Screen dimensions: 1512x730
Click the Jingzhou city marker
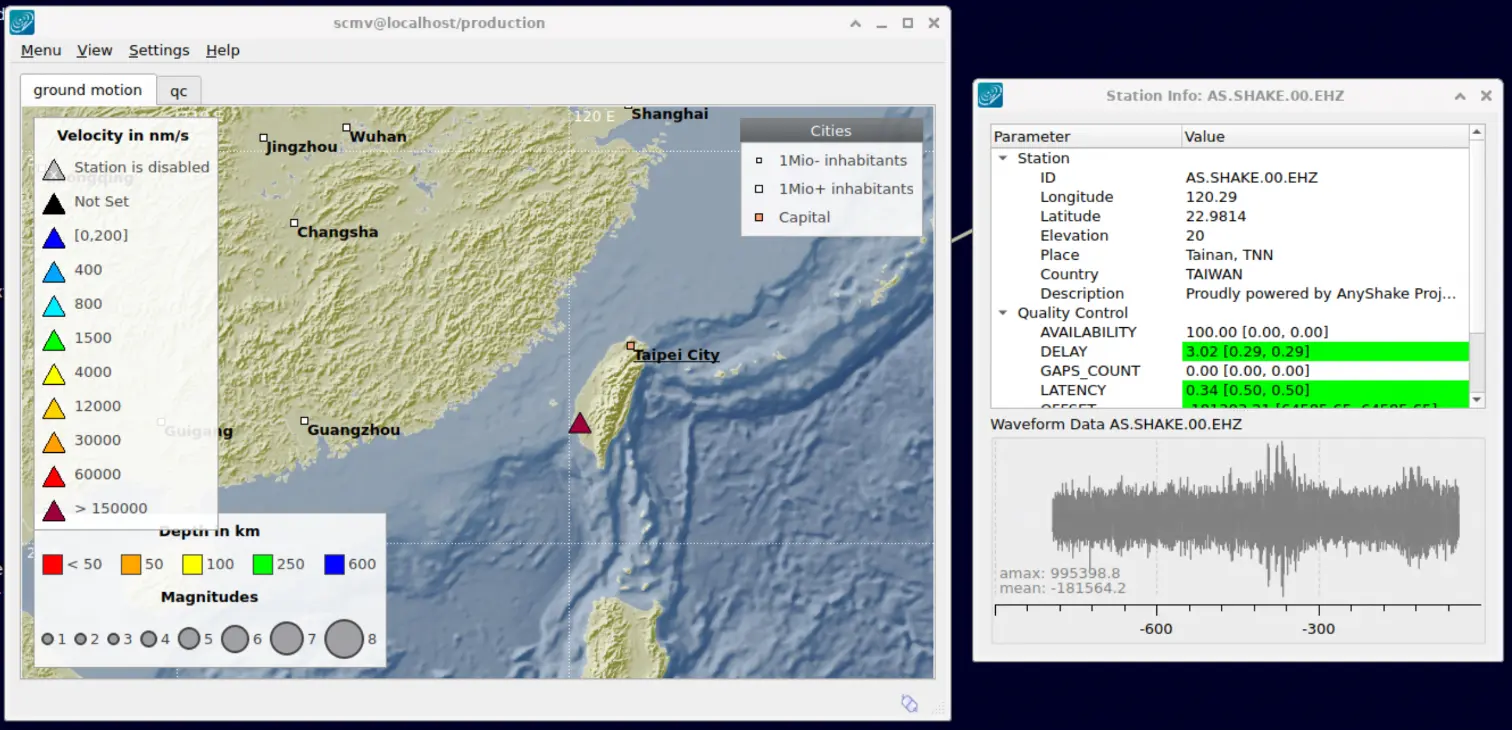(263, 137)
